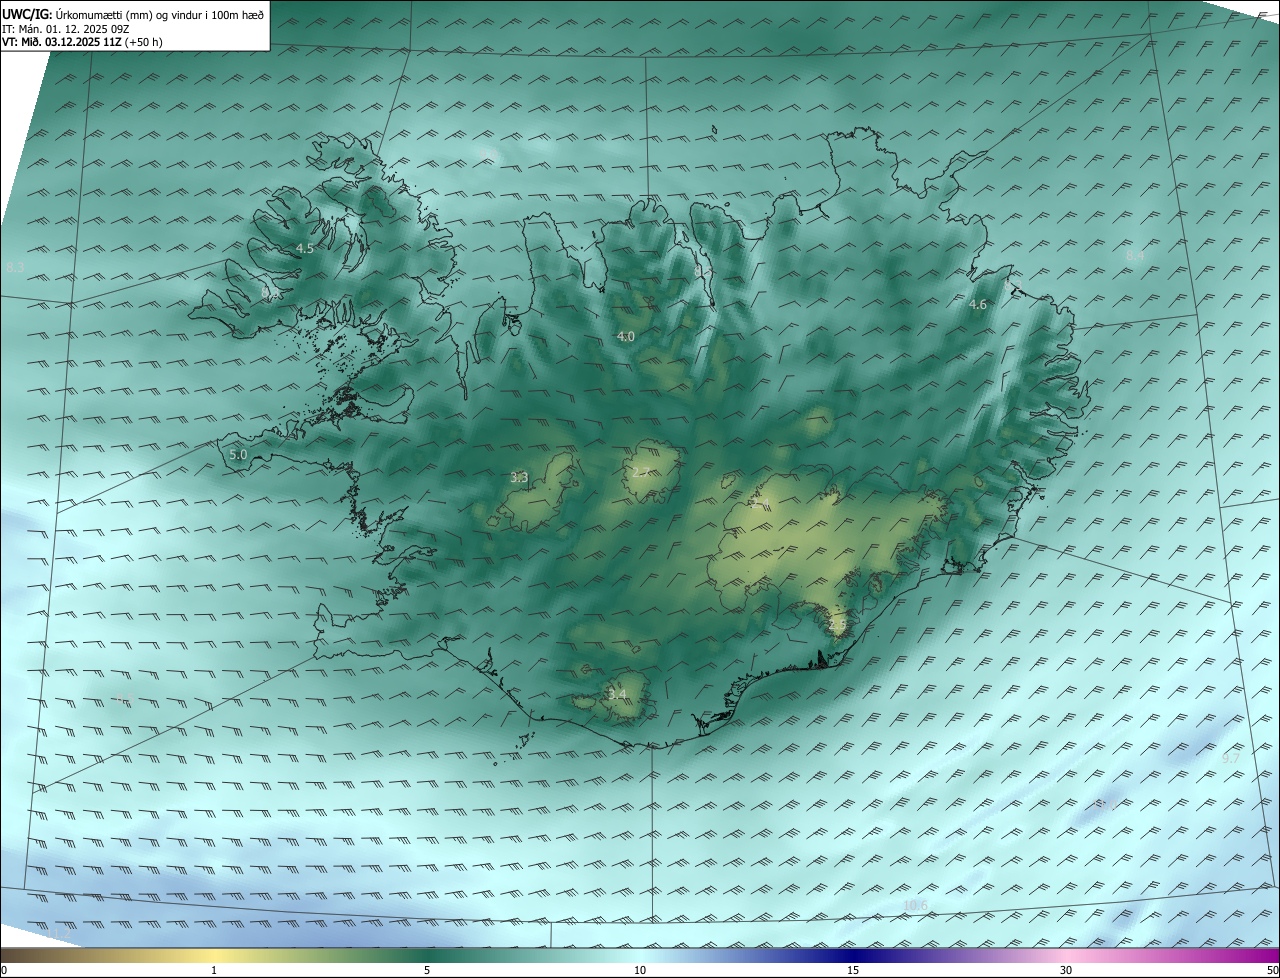This screenshot has height=978, width=1280.
Task: Click the 3.4 value on the southern glacier
Action: (617, 693)
